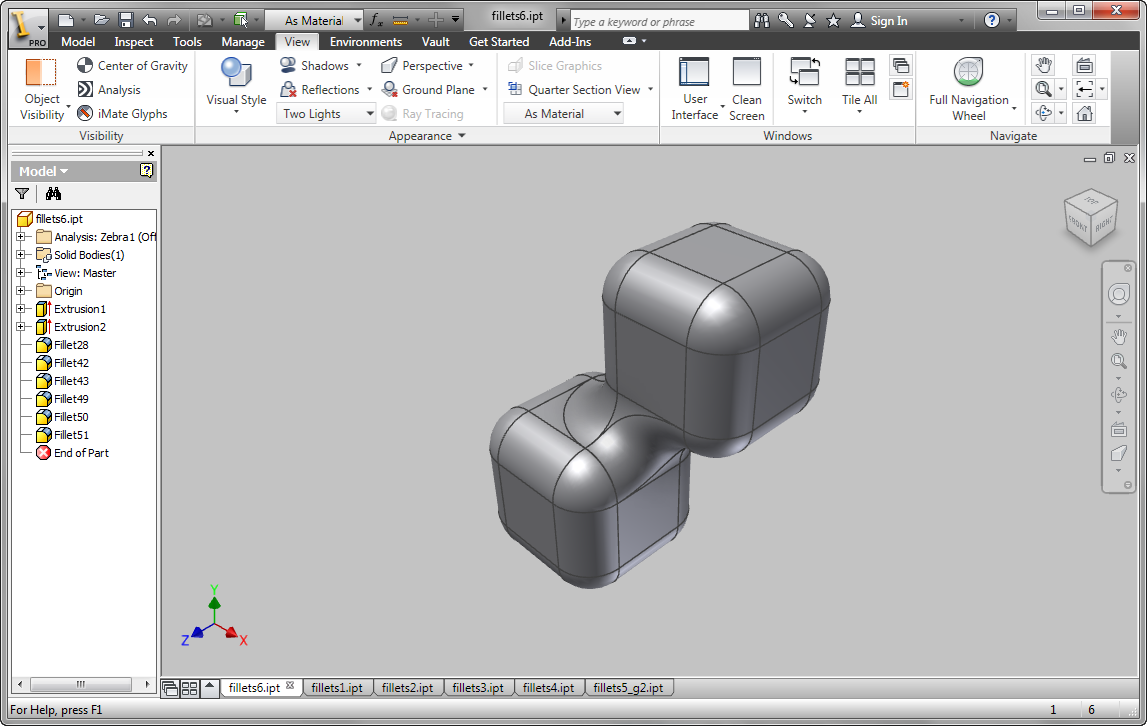
Task: Click the ViewCube in the viewport
Action: 1089,217
